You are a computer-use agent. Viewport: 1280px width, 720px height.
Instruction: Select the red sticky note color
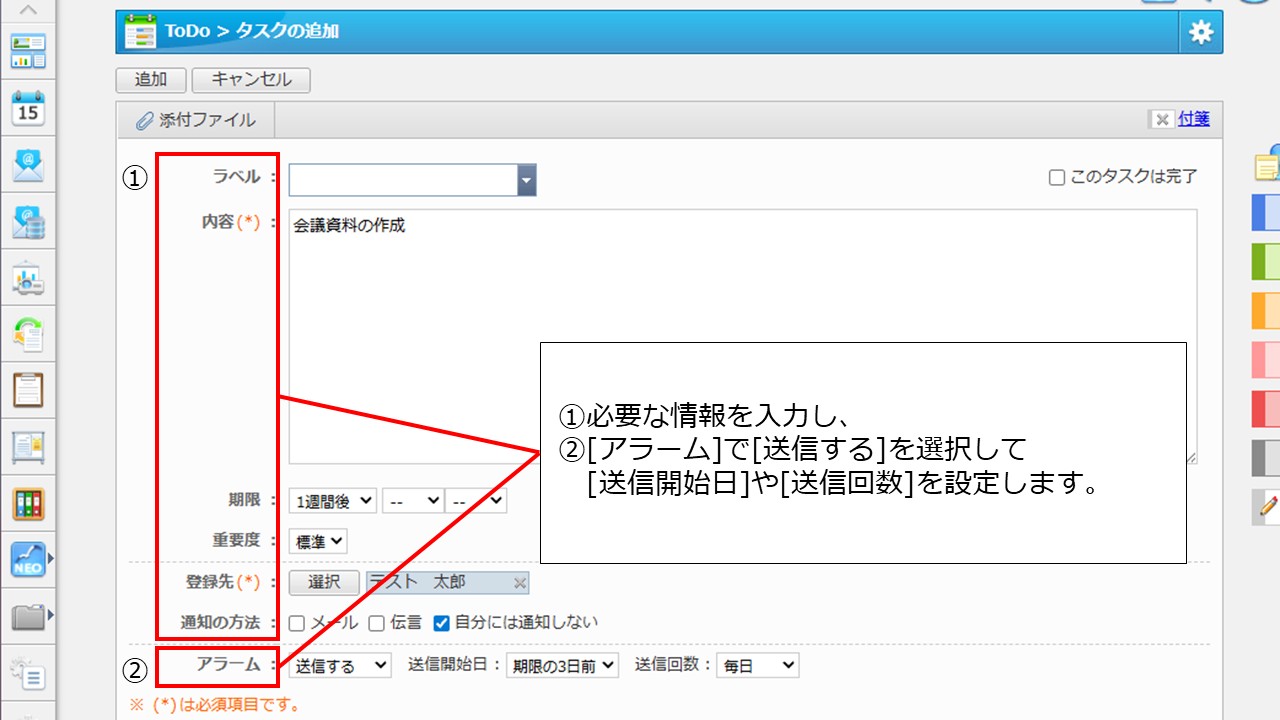(1266, 408)
